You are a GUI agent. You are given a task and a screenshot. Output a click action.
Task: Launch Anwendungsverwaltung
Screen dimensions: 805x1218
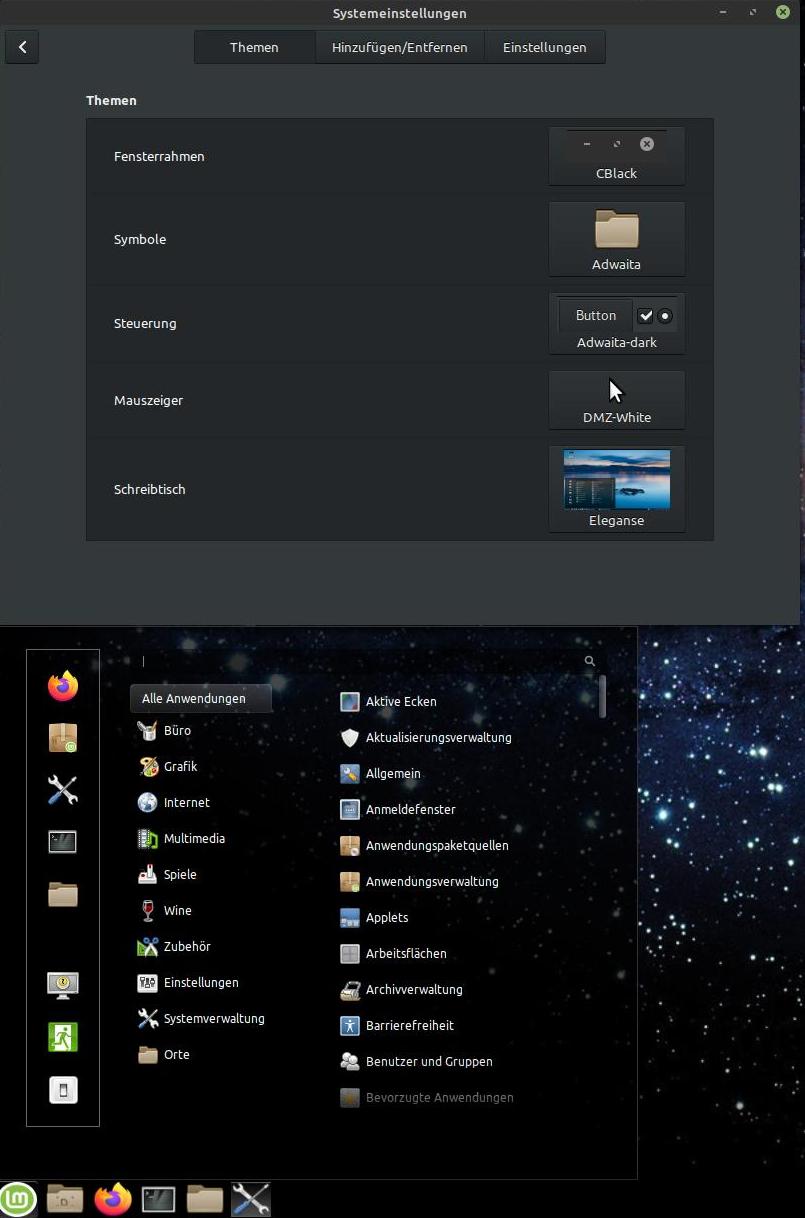(x=419, y=882)
